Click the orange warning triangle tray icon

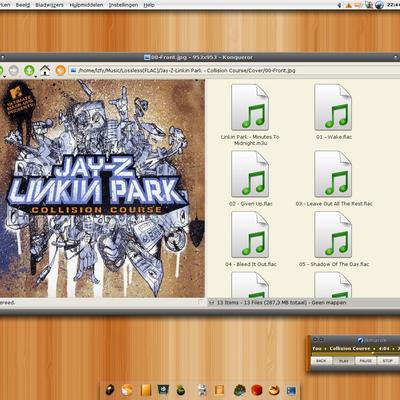coord(349,5)
